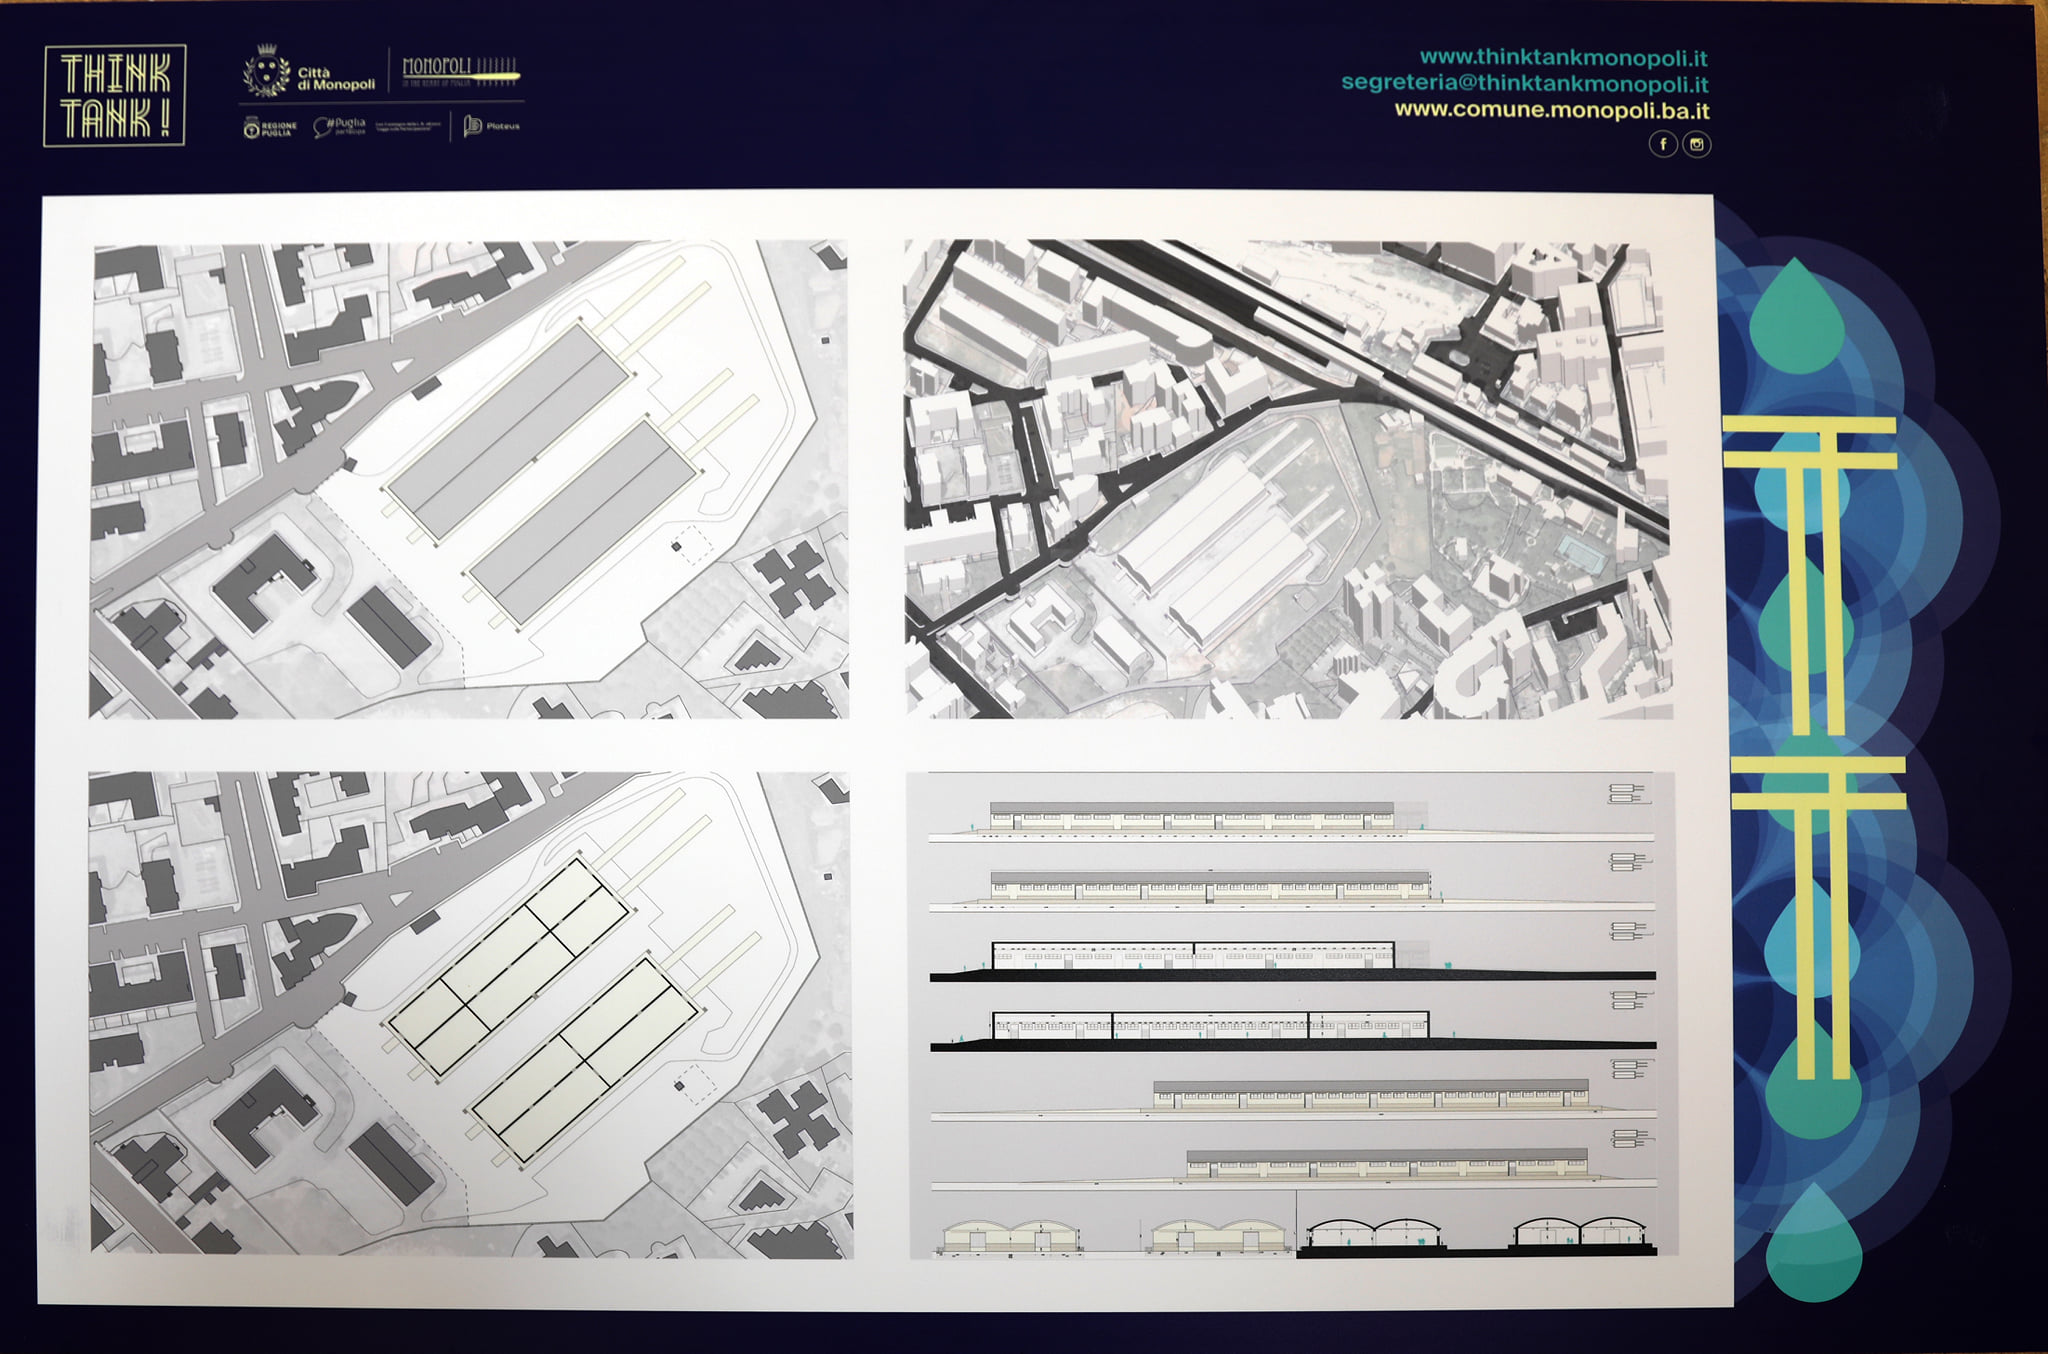The image size is (2048, 1354).
Task: Click the Monopoli heart of Puglia logo
Action: (461, 71)
